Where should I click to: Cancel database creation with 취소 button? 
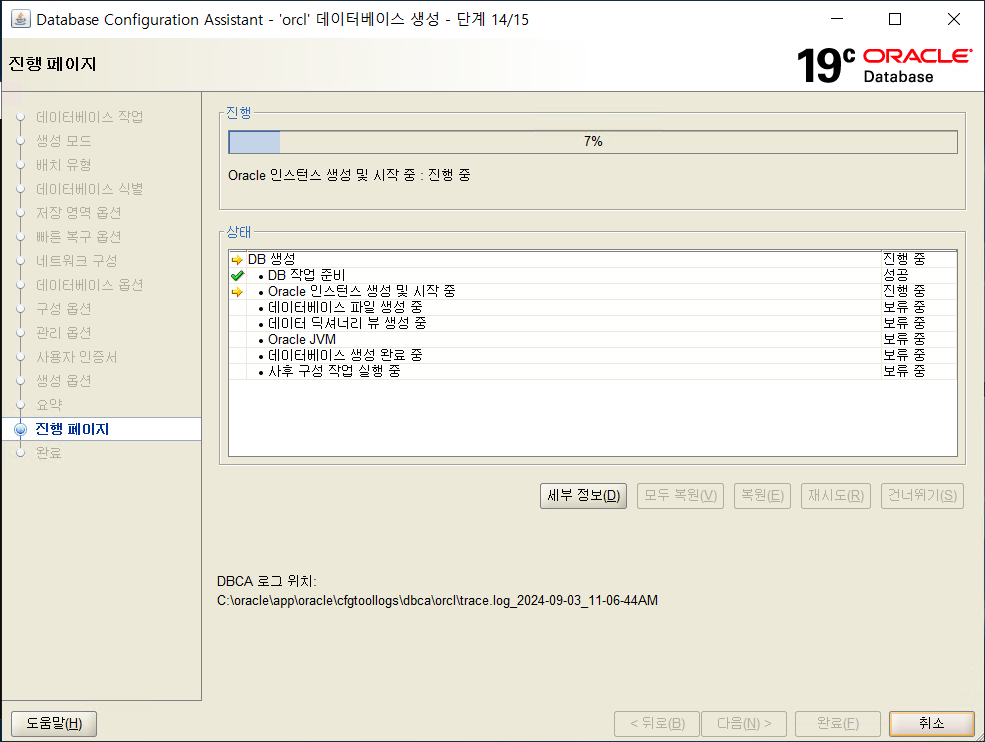[932, 724]
